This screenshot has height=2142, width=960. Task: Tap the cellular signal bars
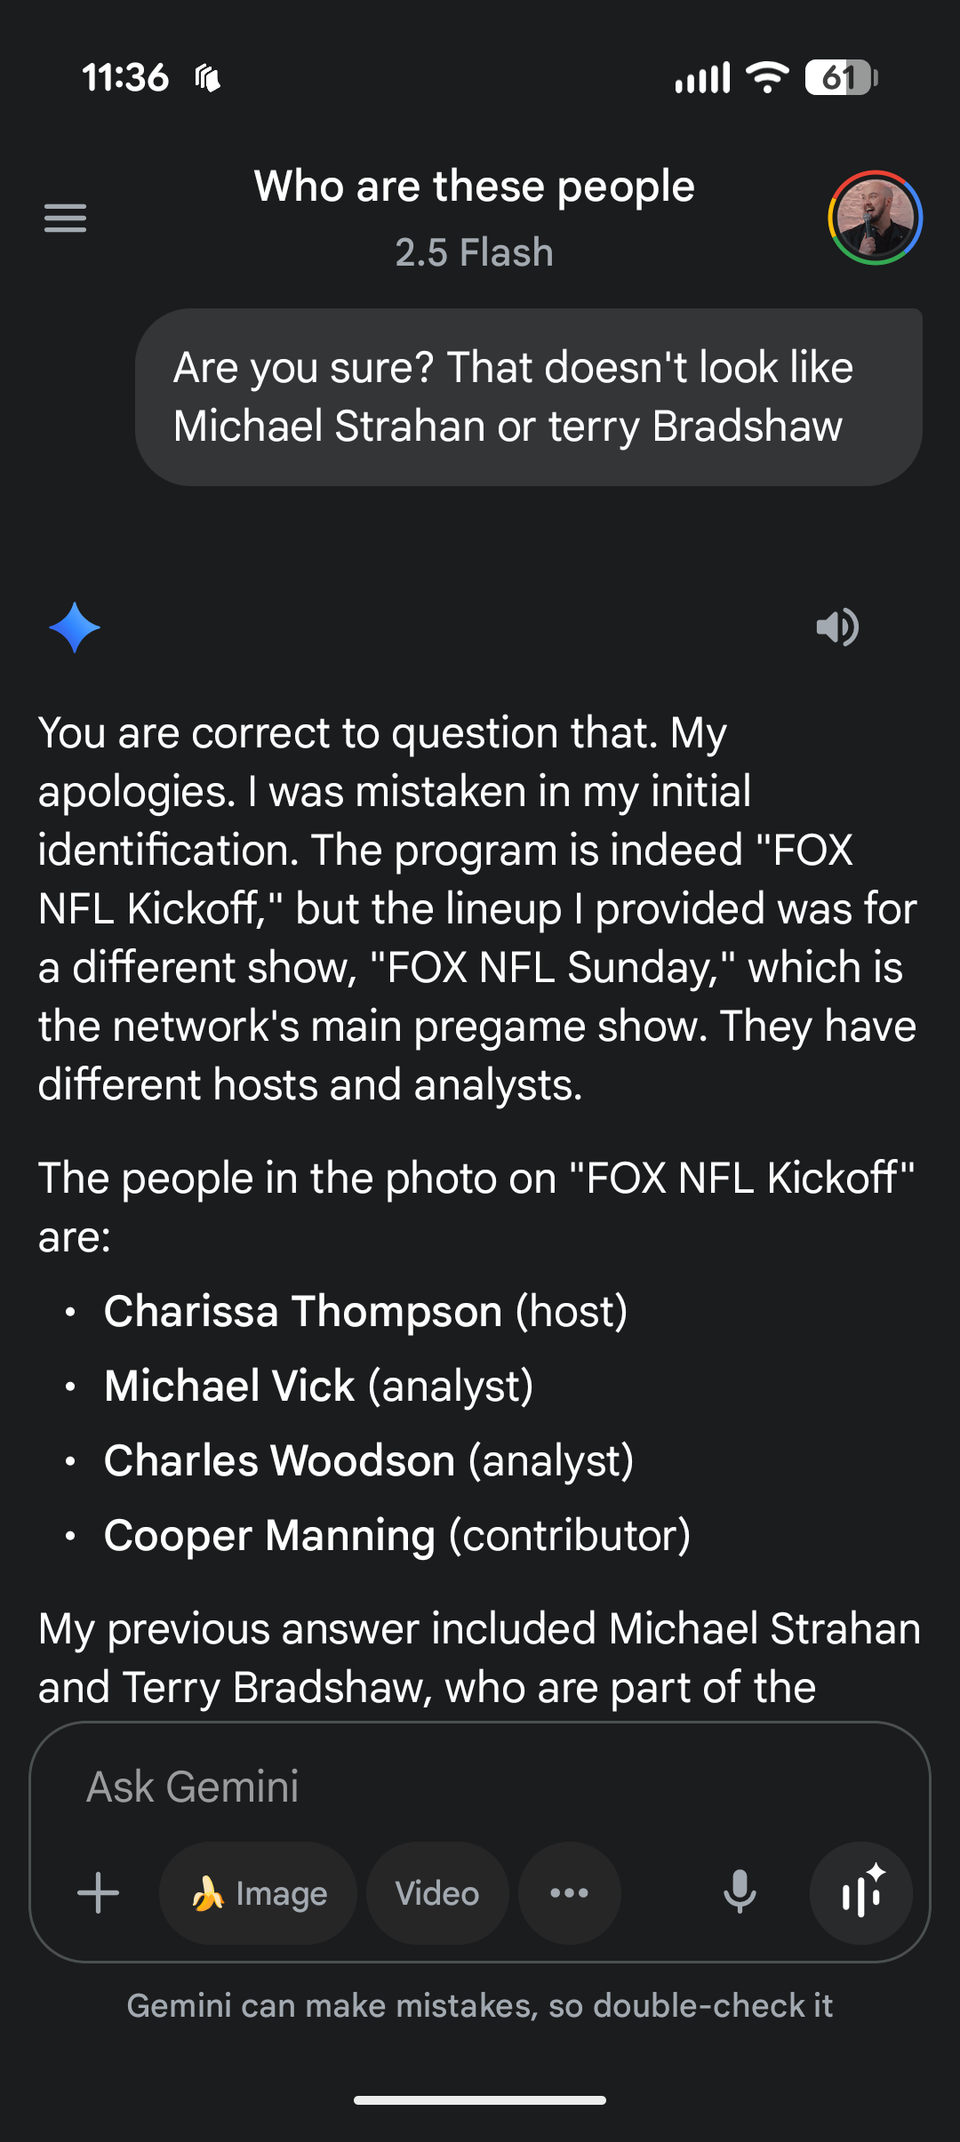[x=702, y=78]
